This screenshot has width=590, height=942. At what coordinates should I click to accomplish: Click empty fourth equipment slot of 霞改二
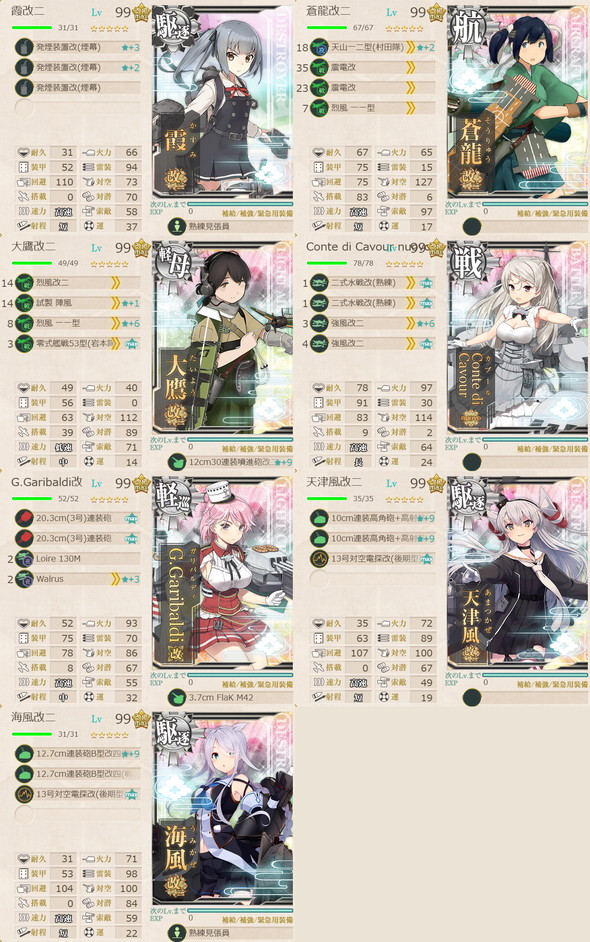pyautogui.click(x=24, y=108)
